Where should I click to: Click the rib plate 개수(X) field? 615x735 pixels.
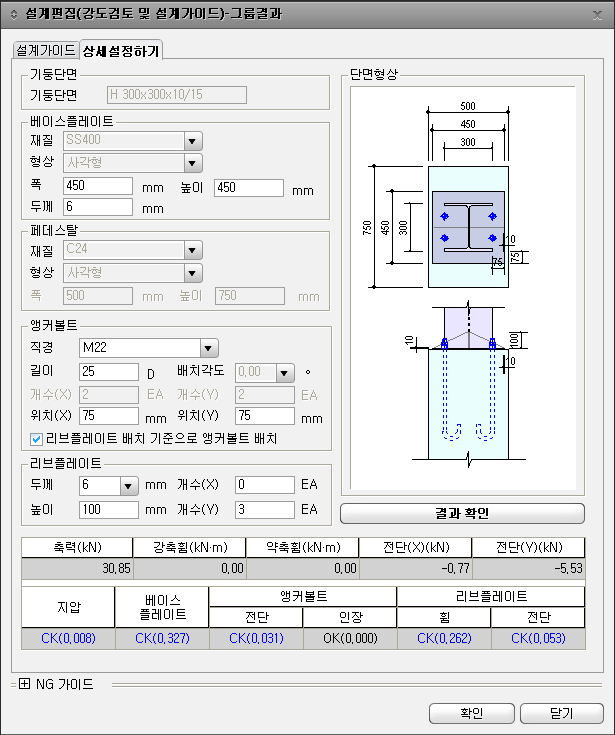[x=265, y=485]
